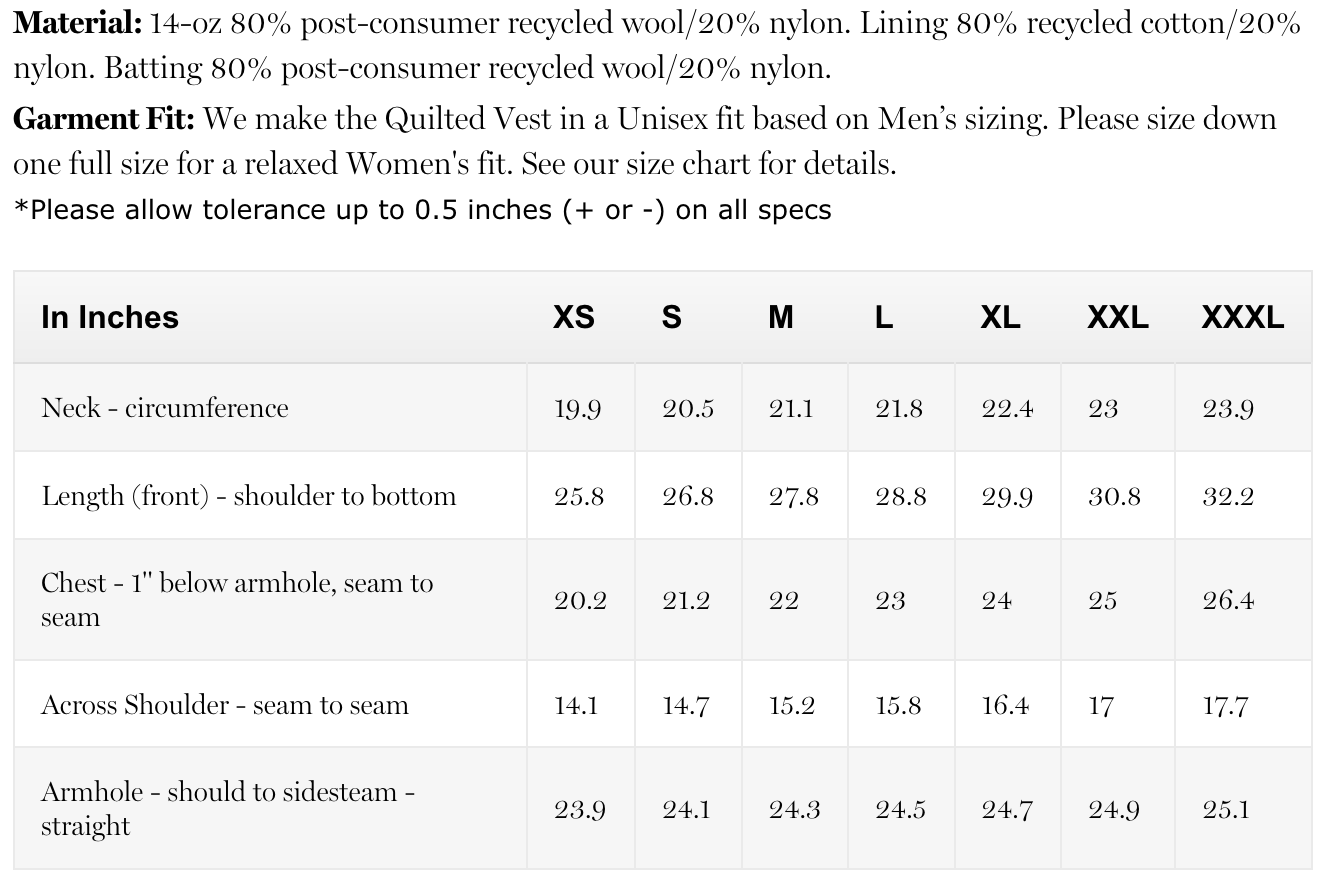Image resolution: width=1334 pixels, height=892 pixels.
Task: Click the "Material:" bold heading
Action: click(76, 23)
